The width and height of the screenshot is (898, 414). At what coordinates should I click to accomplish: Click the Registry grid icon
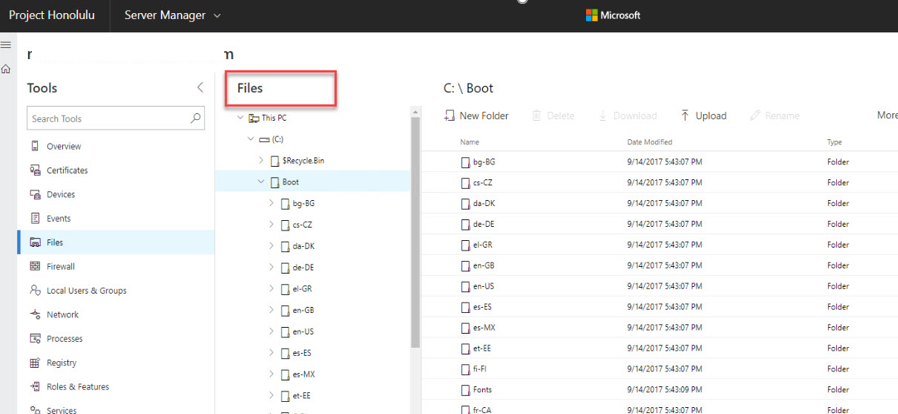pos(35,362)
